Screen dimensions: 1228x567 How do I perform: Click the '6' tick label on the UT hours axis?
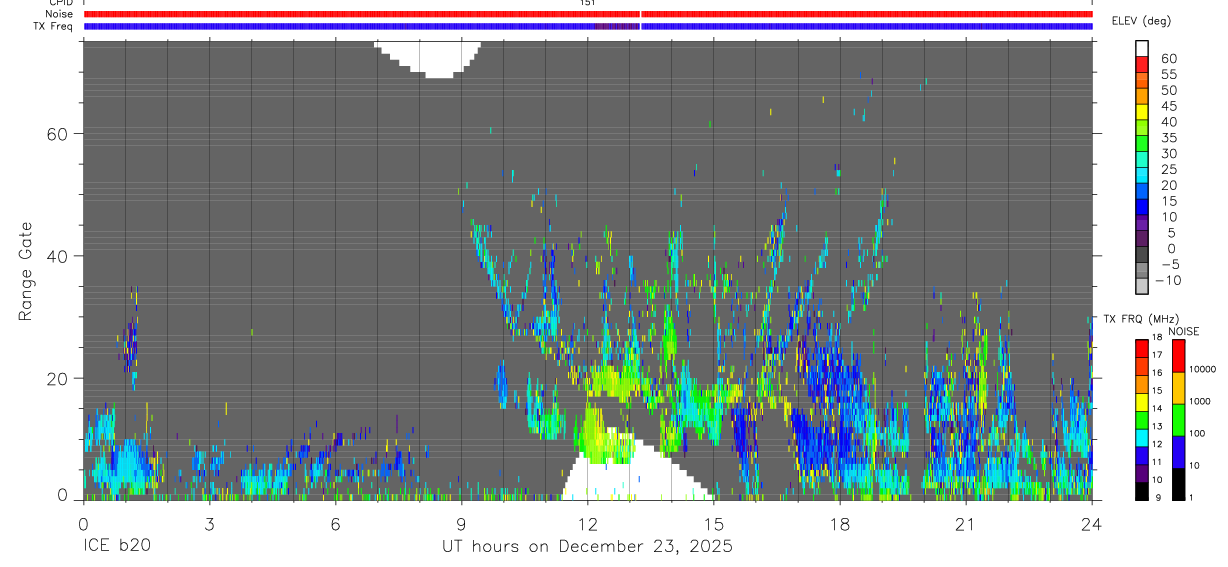335,524
